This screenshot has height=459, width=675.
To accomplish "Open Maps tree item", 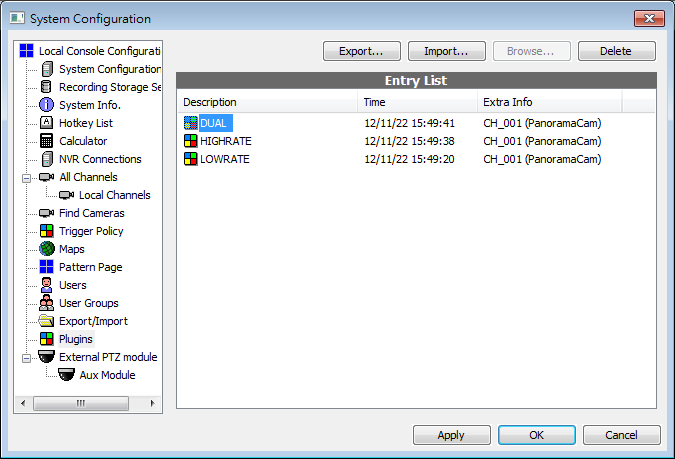I will point(71,249).
